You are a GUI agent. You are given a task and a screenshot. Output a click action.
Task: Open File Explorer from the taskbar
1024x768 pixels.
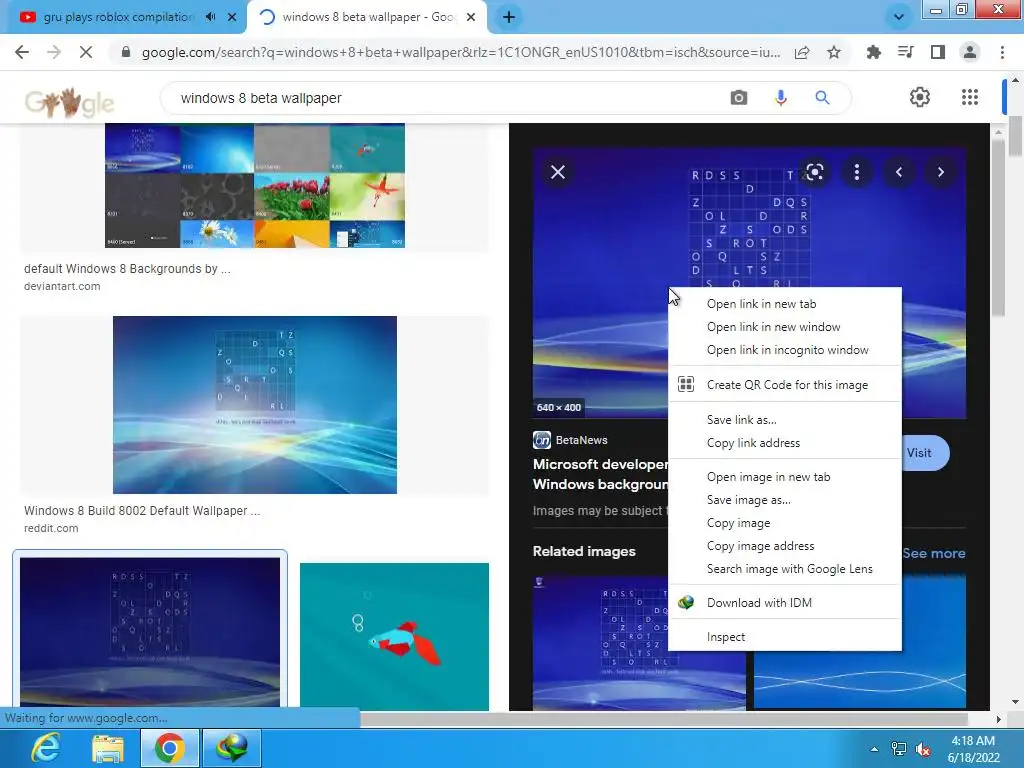(108, 748)
